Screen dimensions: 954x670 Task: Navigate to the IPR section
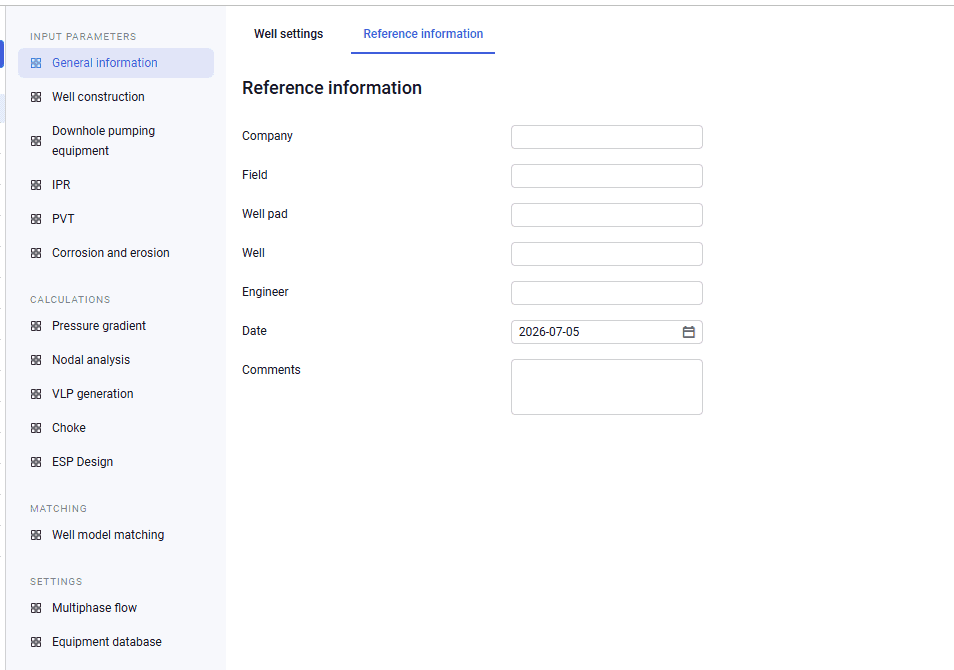[116, 185]
